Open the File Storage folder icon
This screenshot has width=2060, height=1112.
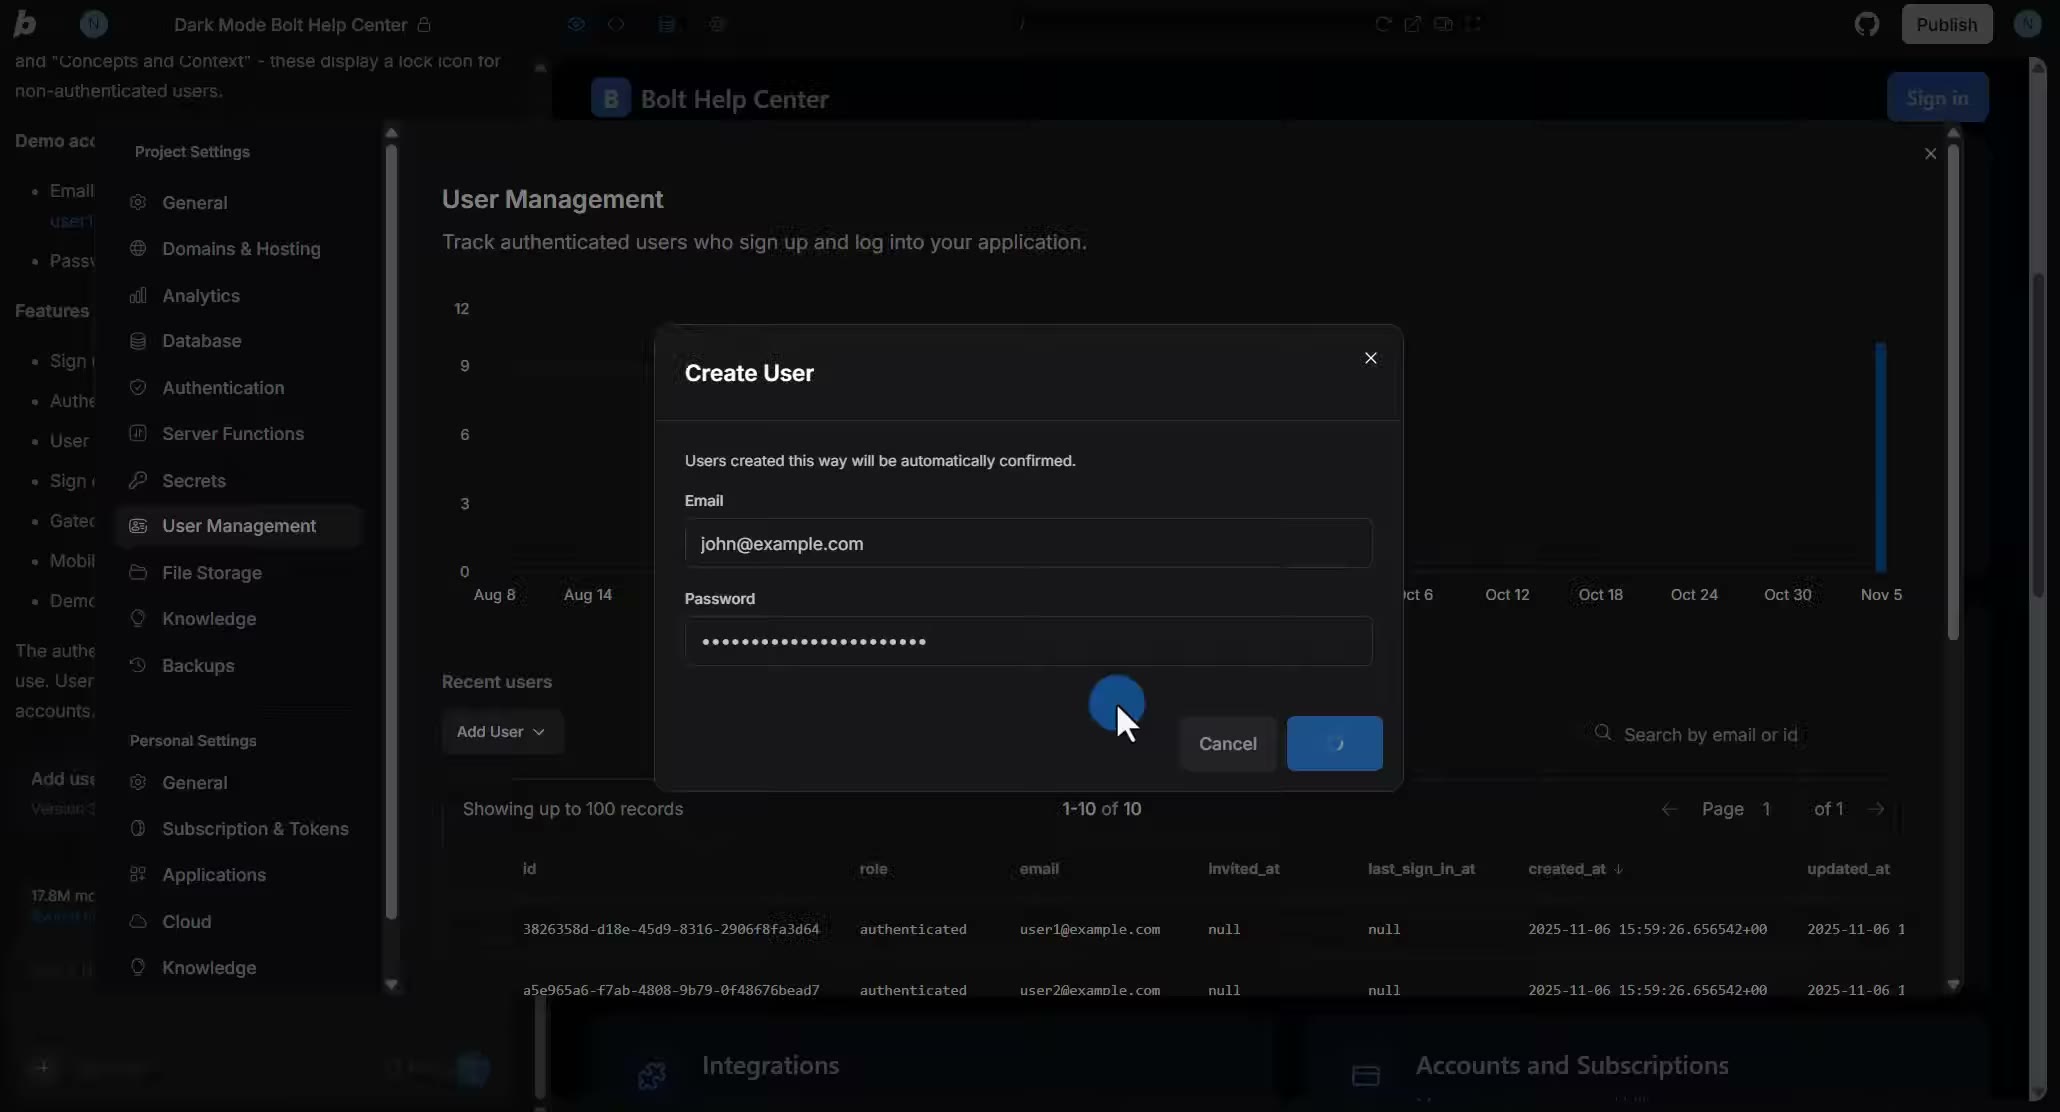click(x=138, y=572)
